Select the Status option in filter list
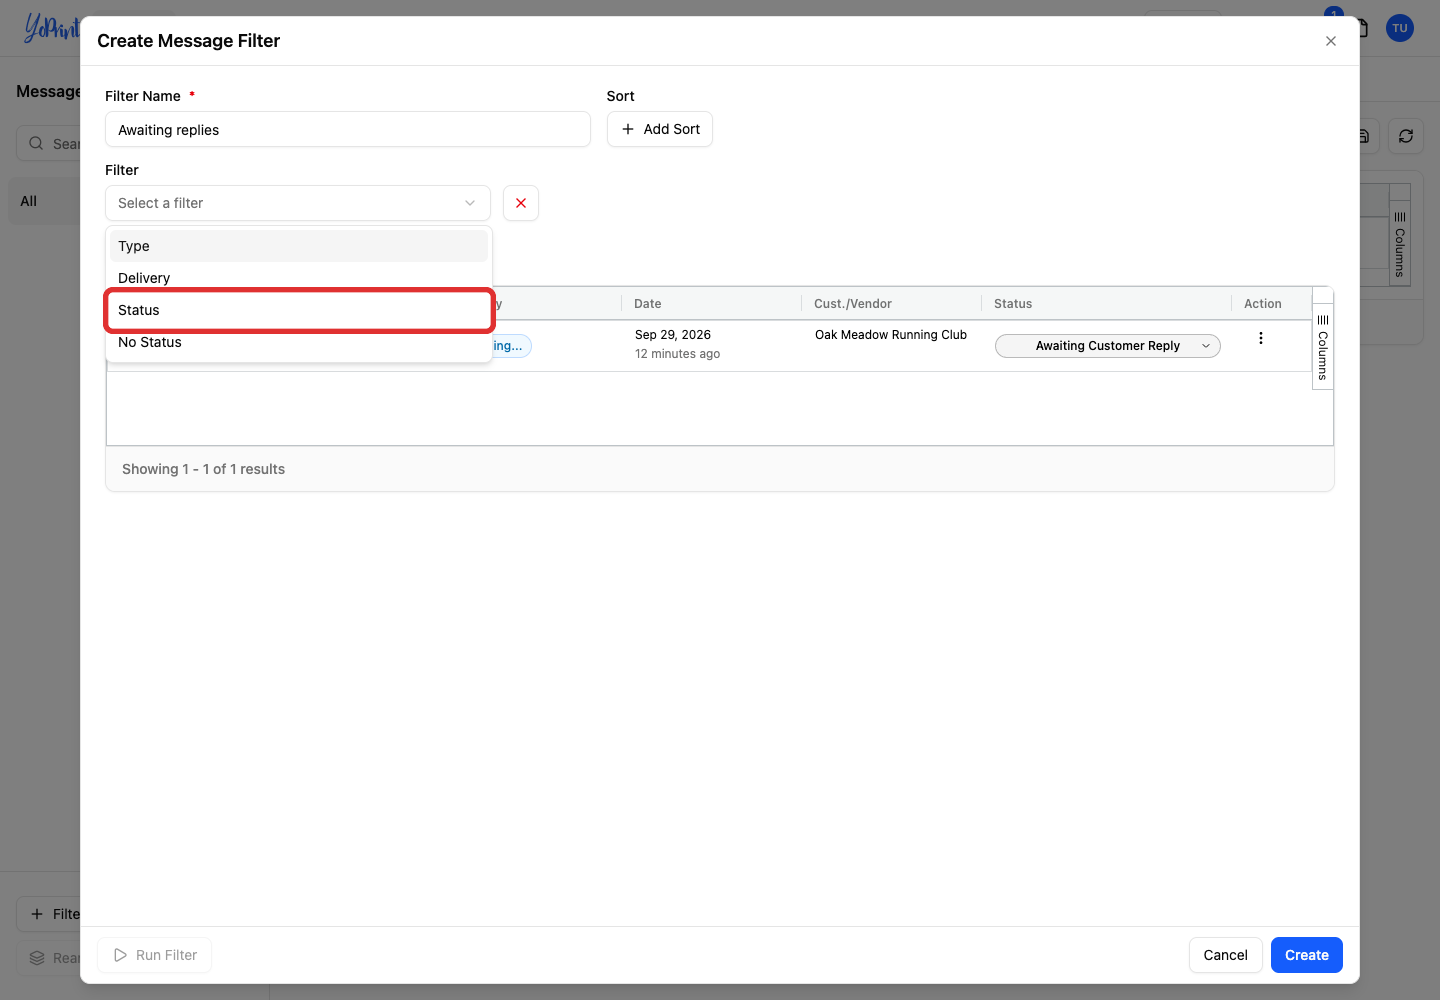This screenshot has width=1440, height=1000. (299, 310)
